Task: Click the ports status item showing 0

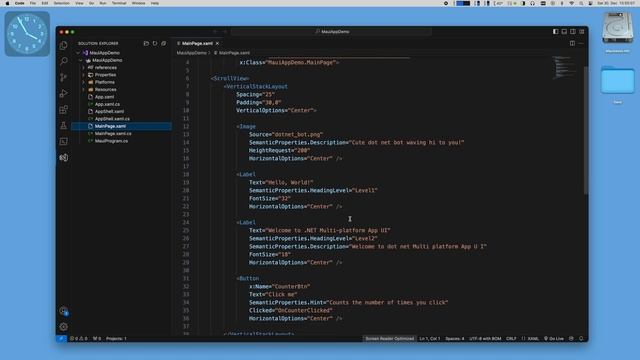Action: (97, 338)
